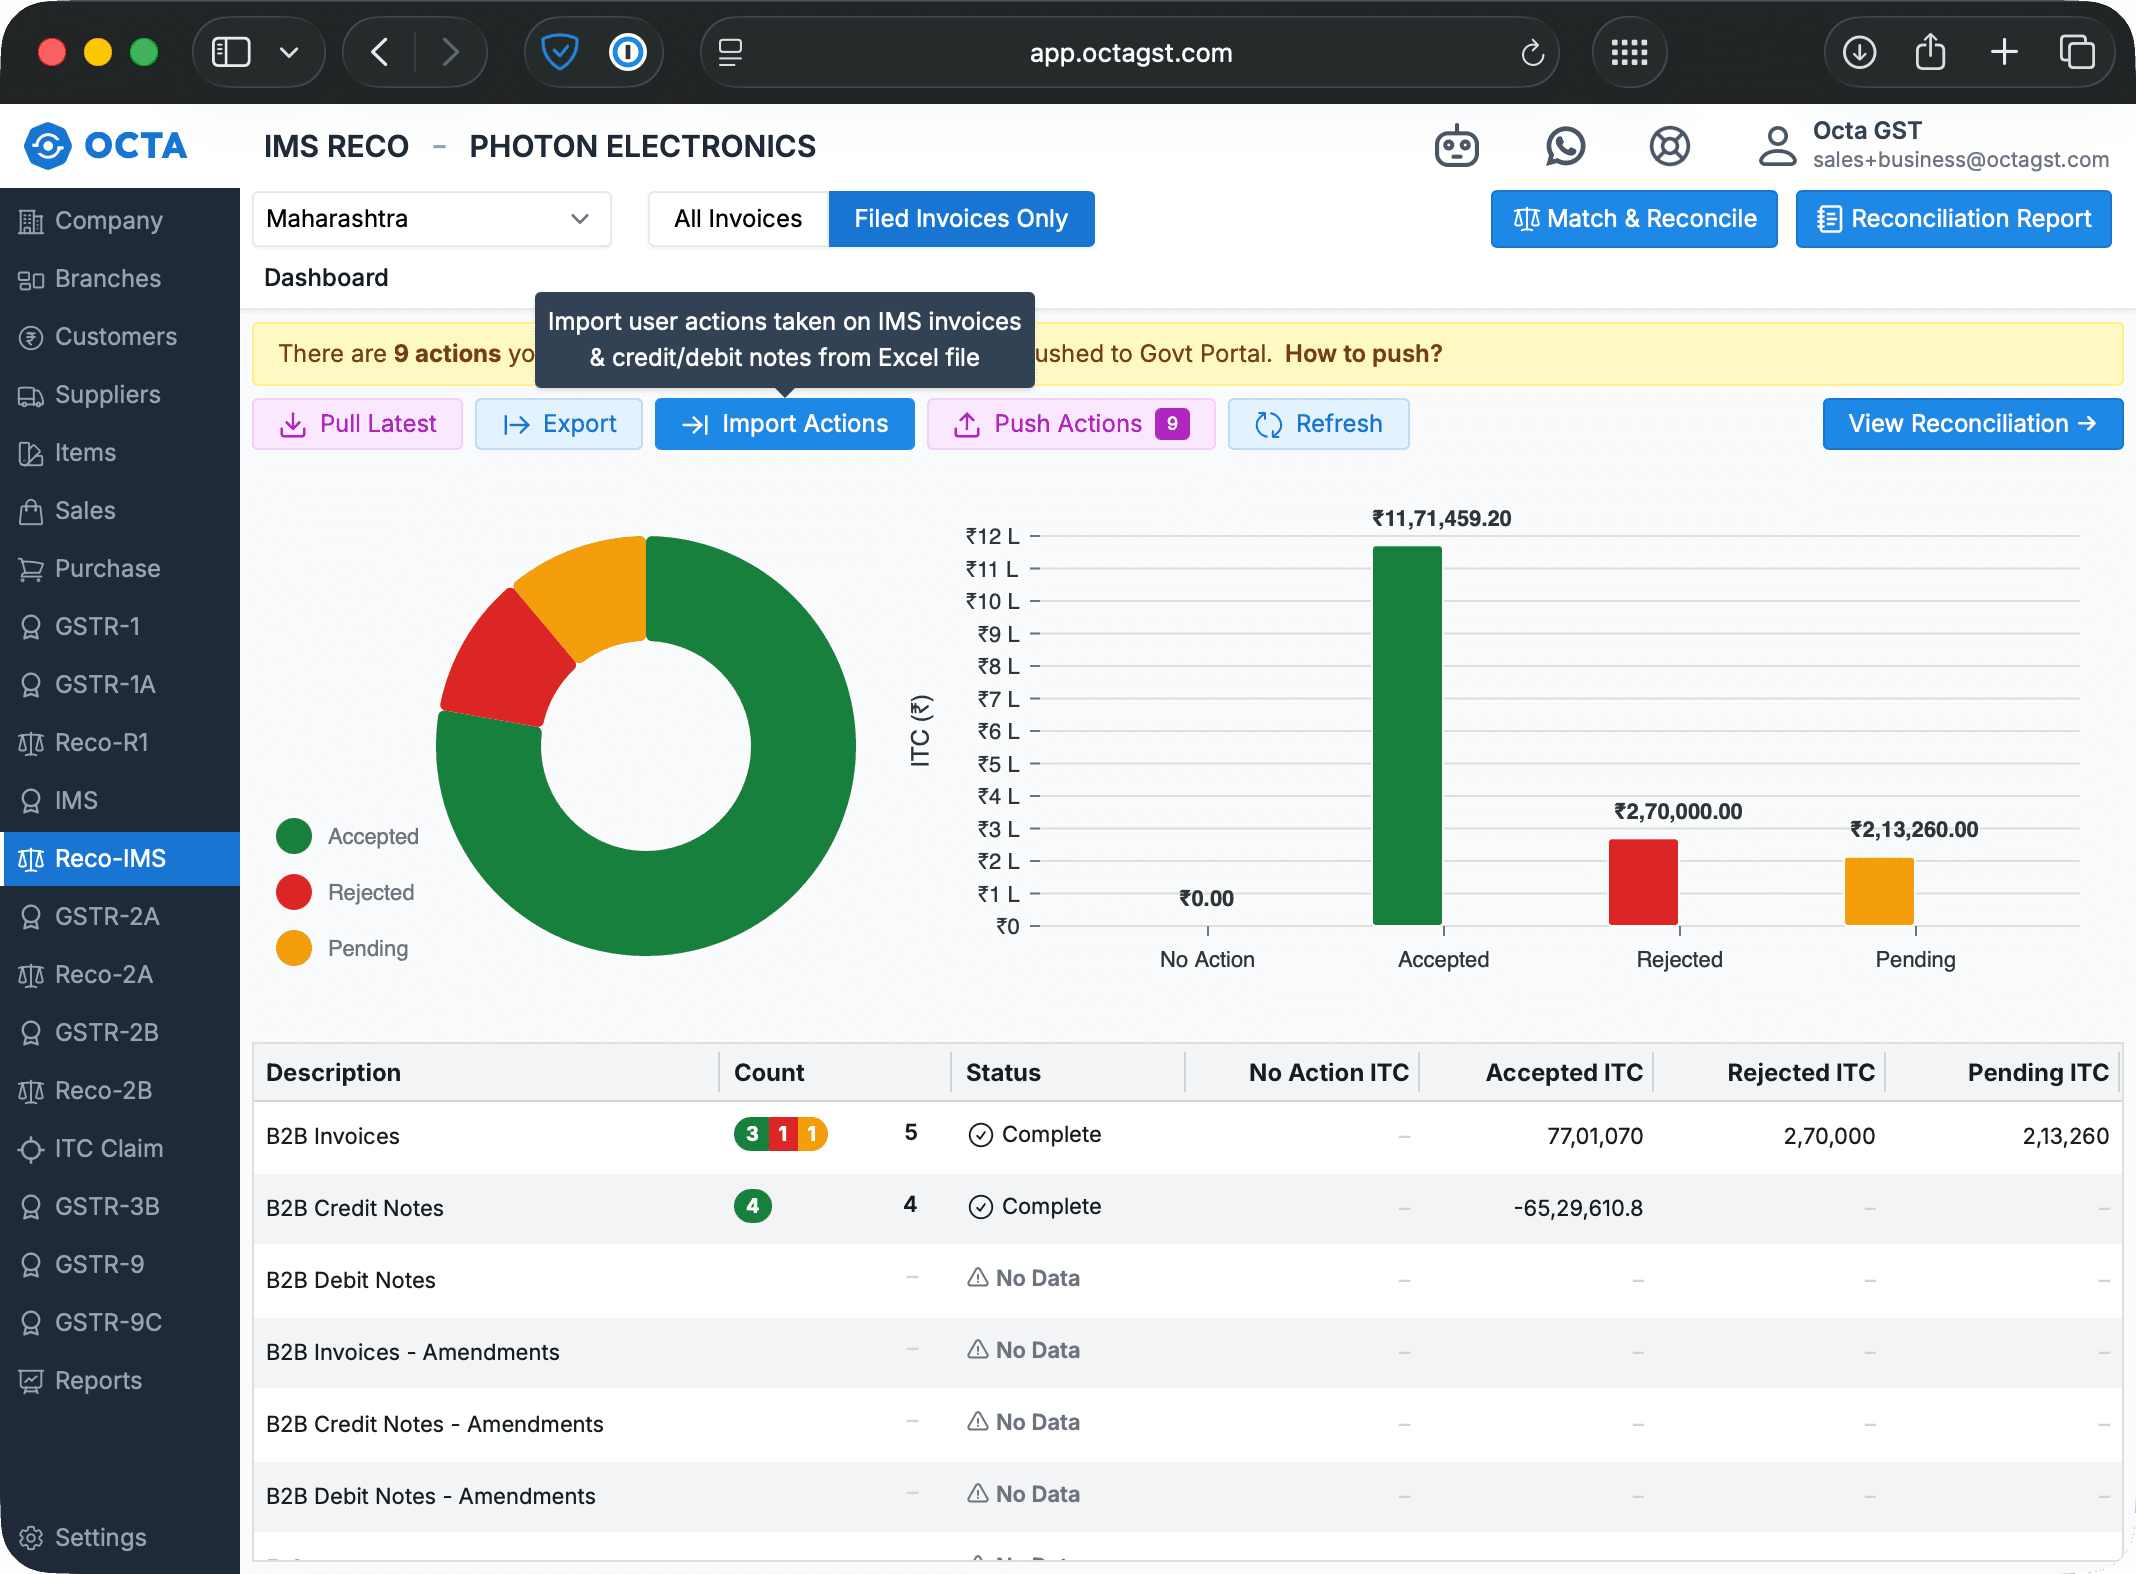
Task: Open Settings in the sidebar
Action: 100,1537
